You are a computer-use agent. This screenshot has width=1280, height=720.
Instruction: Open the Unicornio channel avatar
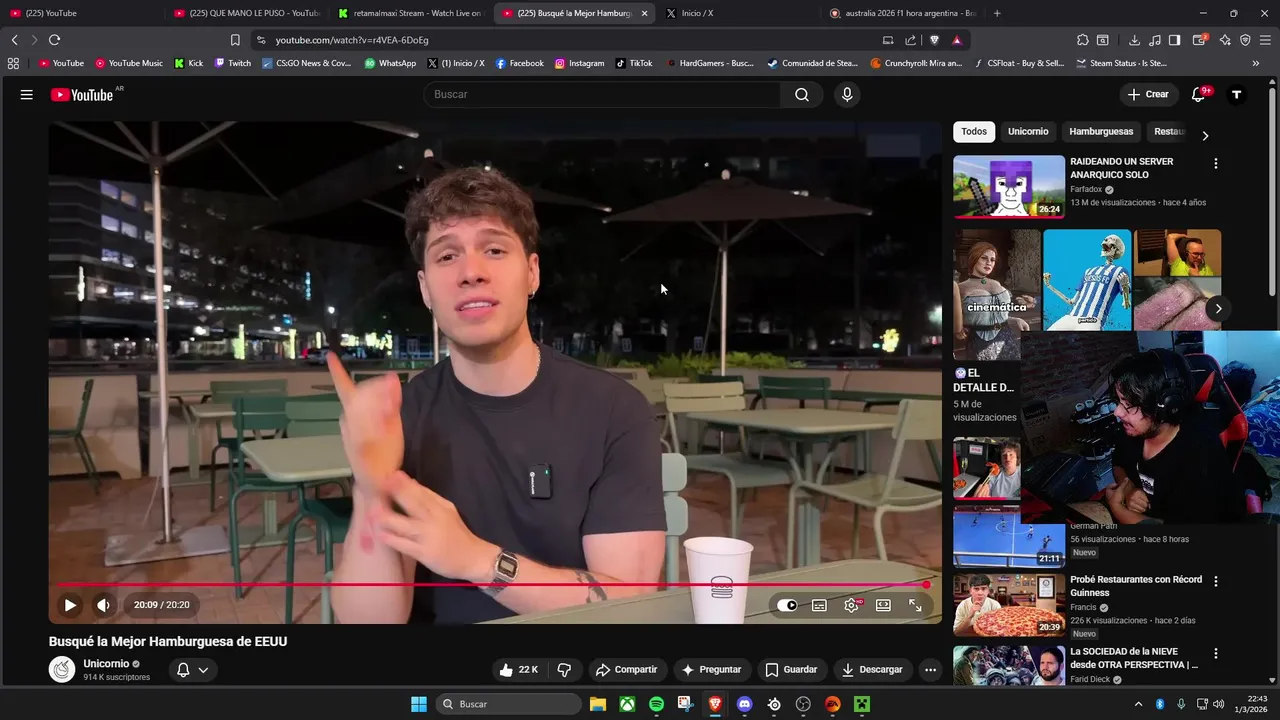coord(62,670)
